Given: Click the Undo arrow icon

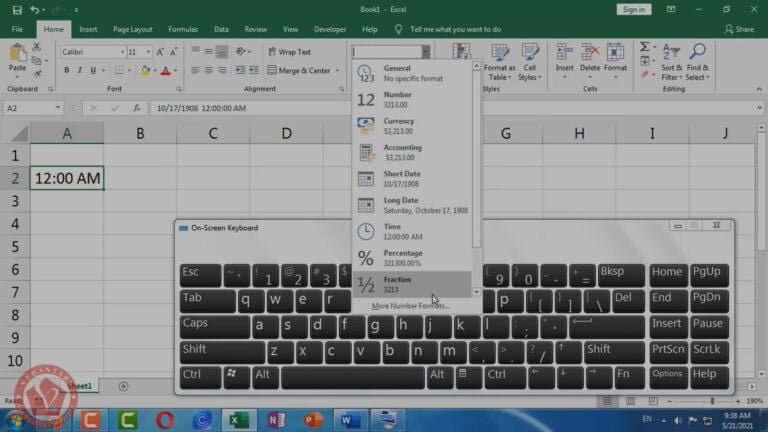Looking at the screenshot, I should click(34, 10).
